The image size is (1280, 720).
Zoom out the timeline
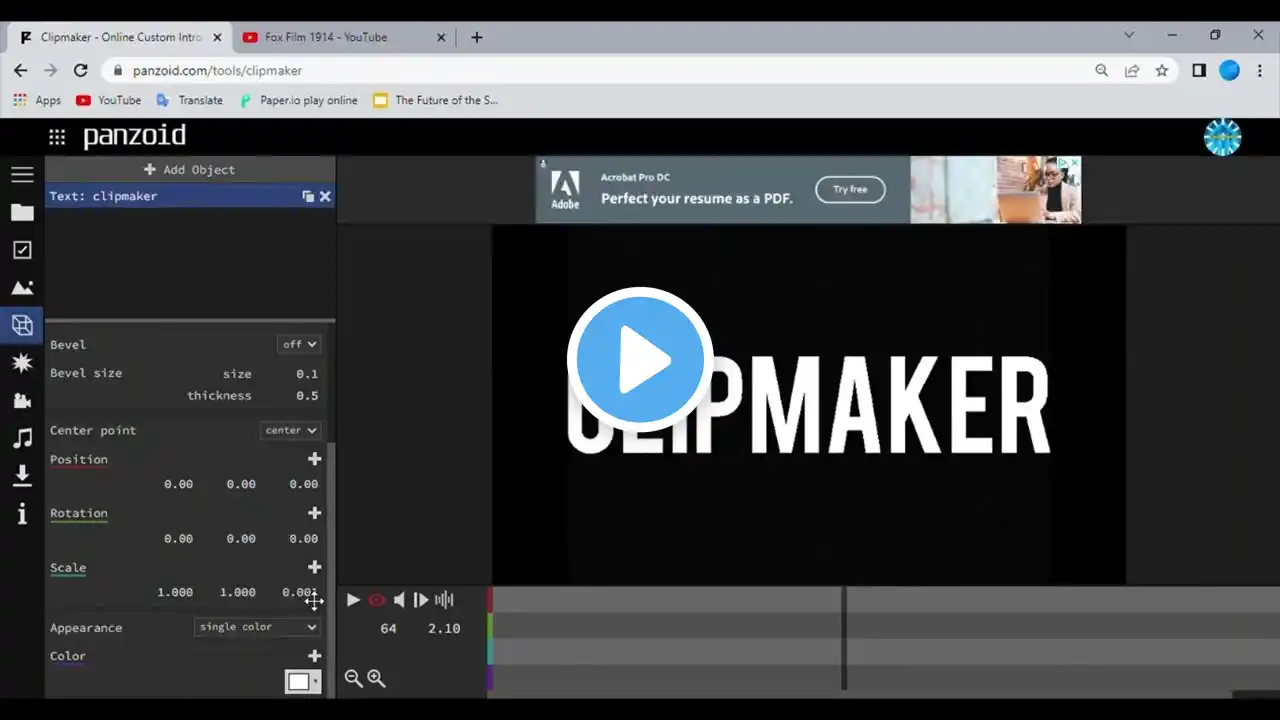pos(353,679)
